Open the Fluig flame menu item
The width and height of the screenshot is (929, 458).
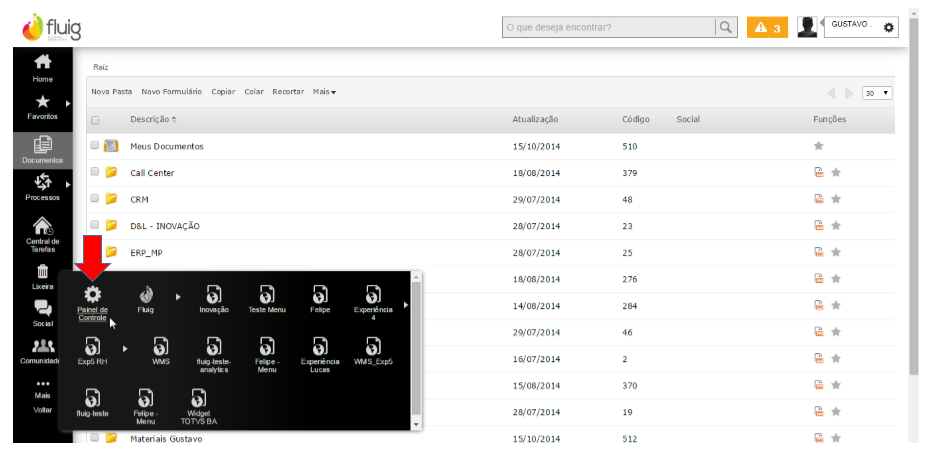[146, 294]
